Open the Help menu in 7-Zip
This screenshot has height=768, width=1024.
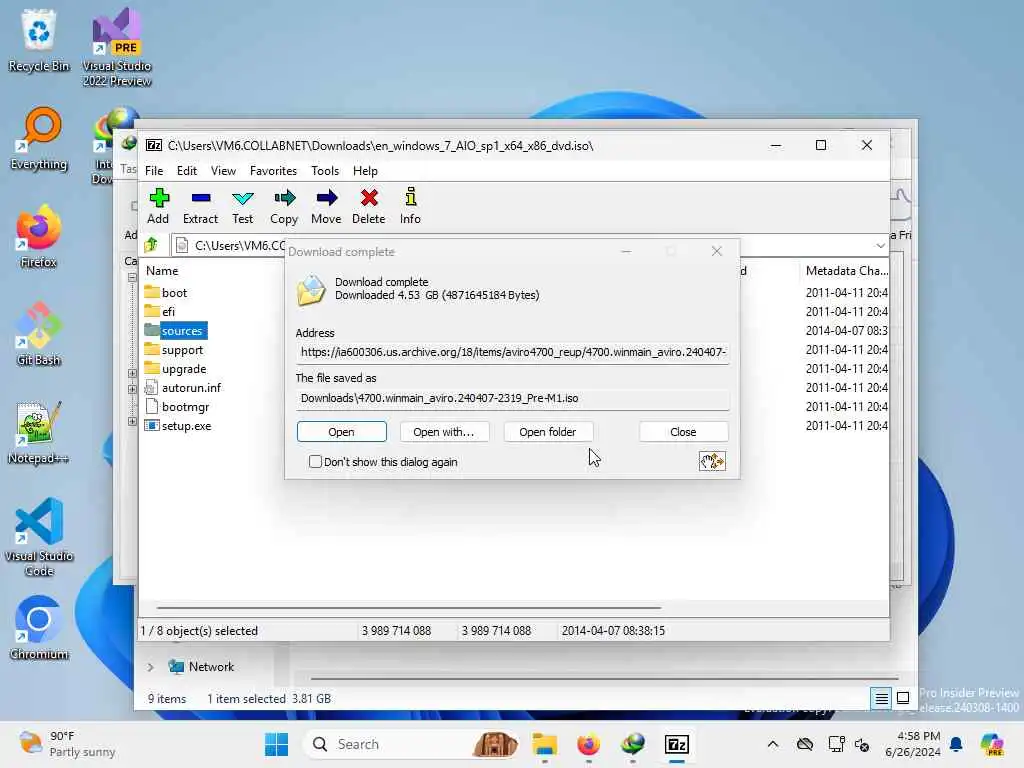[365, 170]
